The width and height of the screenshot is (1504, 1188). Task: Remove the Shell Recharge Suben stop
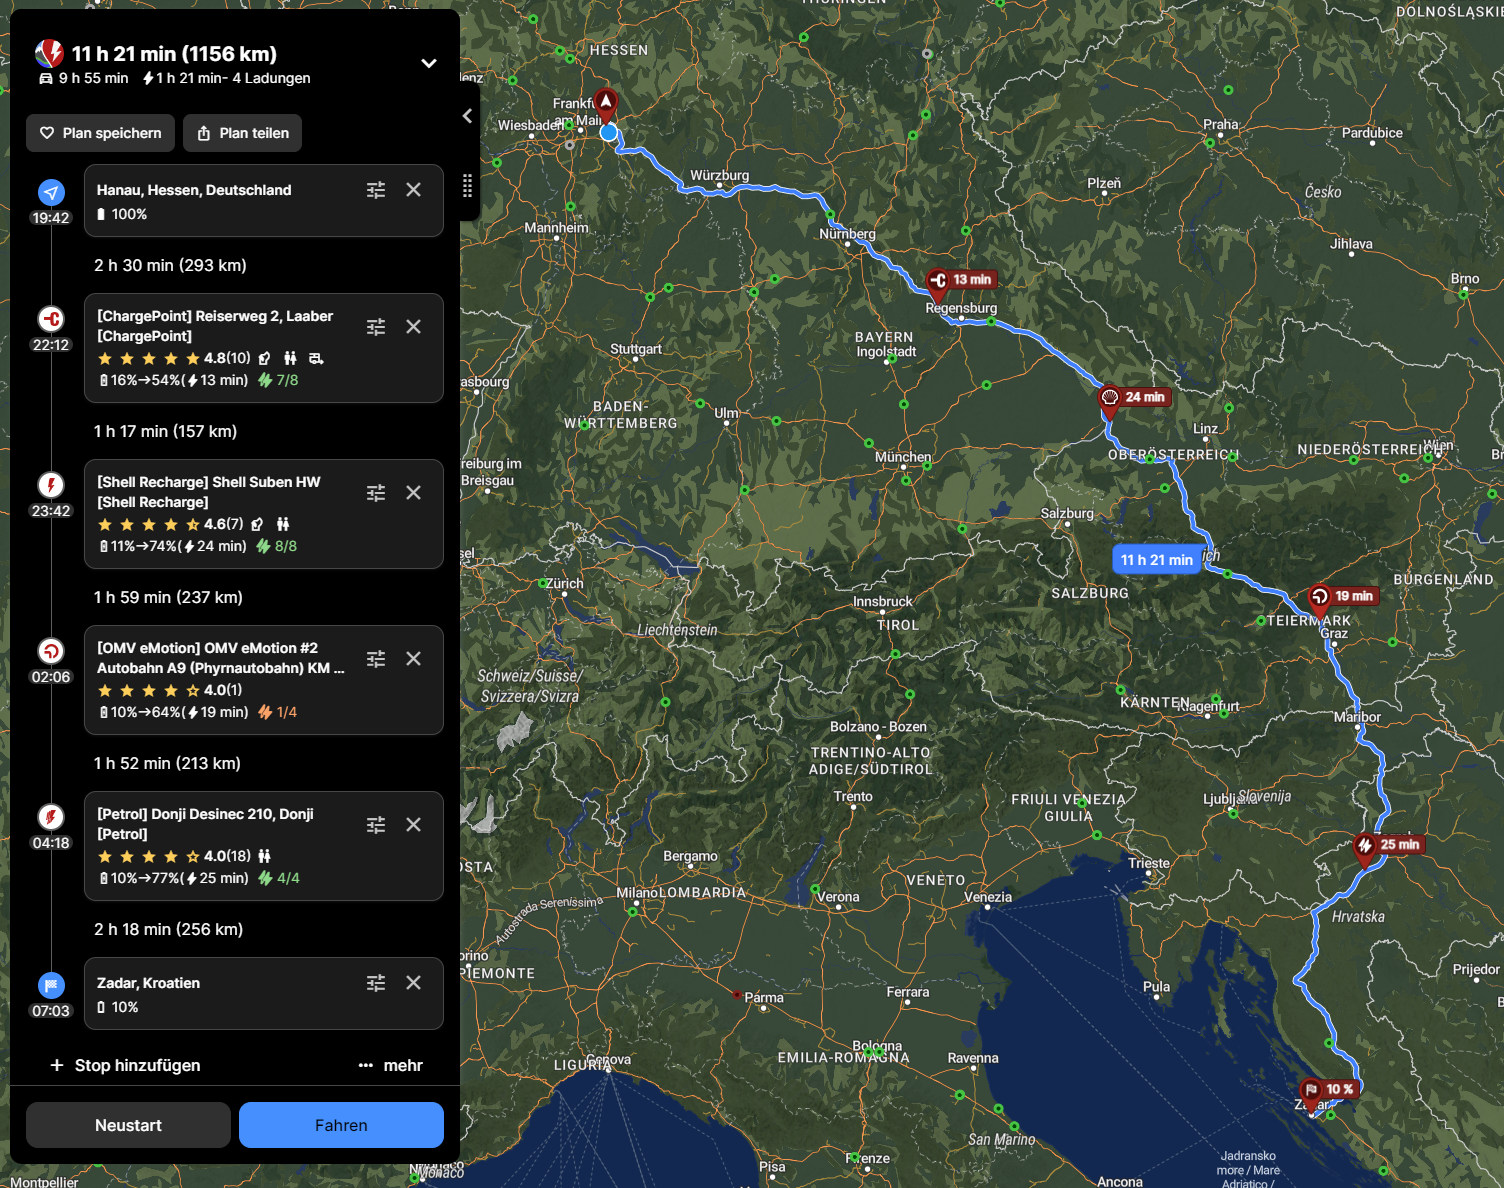coord(413,493)
